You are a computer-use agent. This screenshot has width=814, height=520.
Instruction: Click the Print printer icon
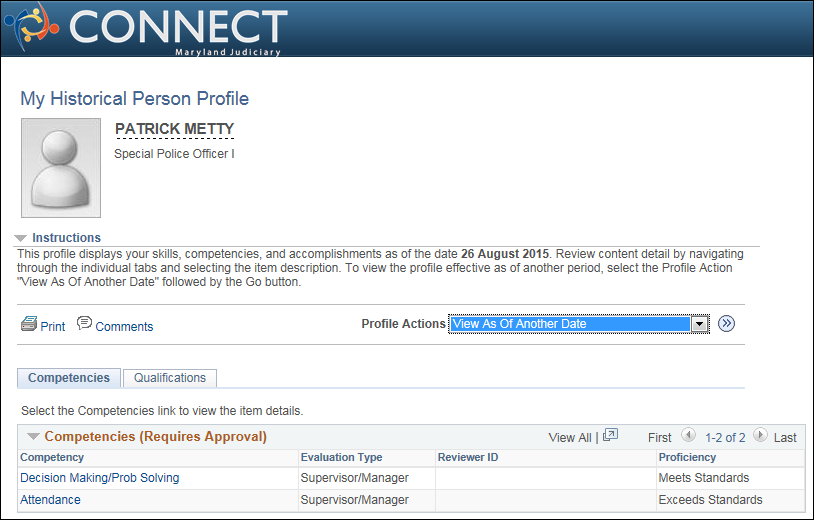29,324
